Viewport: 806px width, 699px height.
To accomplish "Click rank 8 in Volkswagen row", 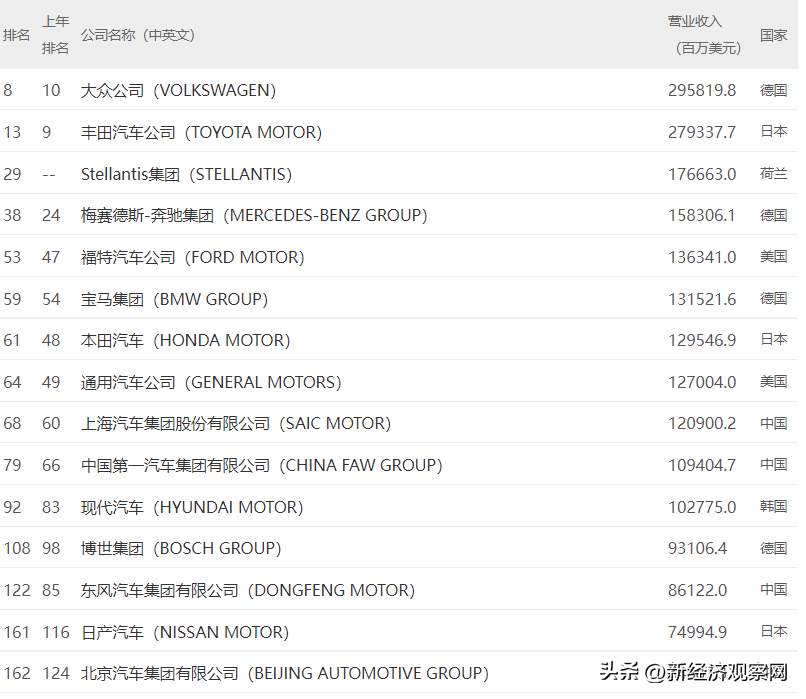I will tap(8, 90).
